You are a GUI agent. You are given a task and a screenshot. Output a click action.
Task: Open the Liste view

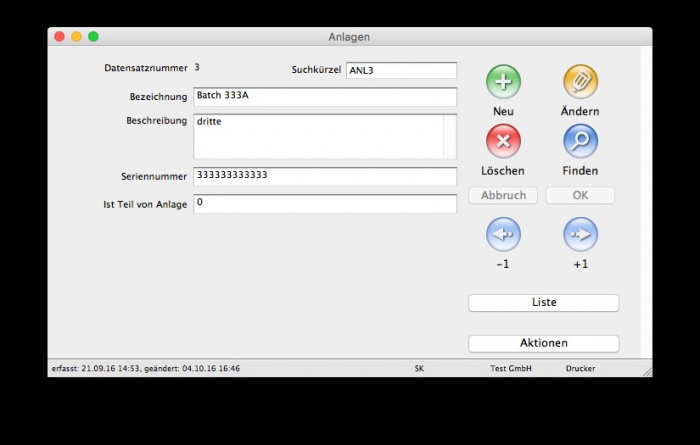pos(543,302)
